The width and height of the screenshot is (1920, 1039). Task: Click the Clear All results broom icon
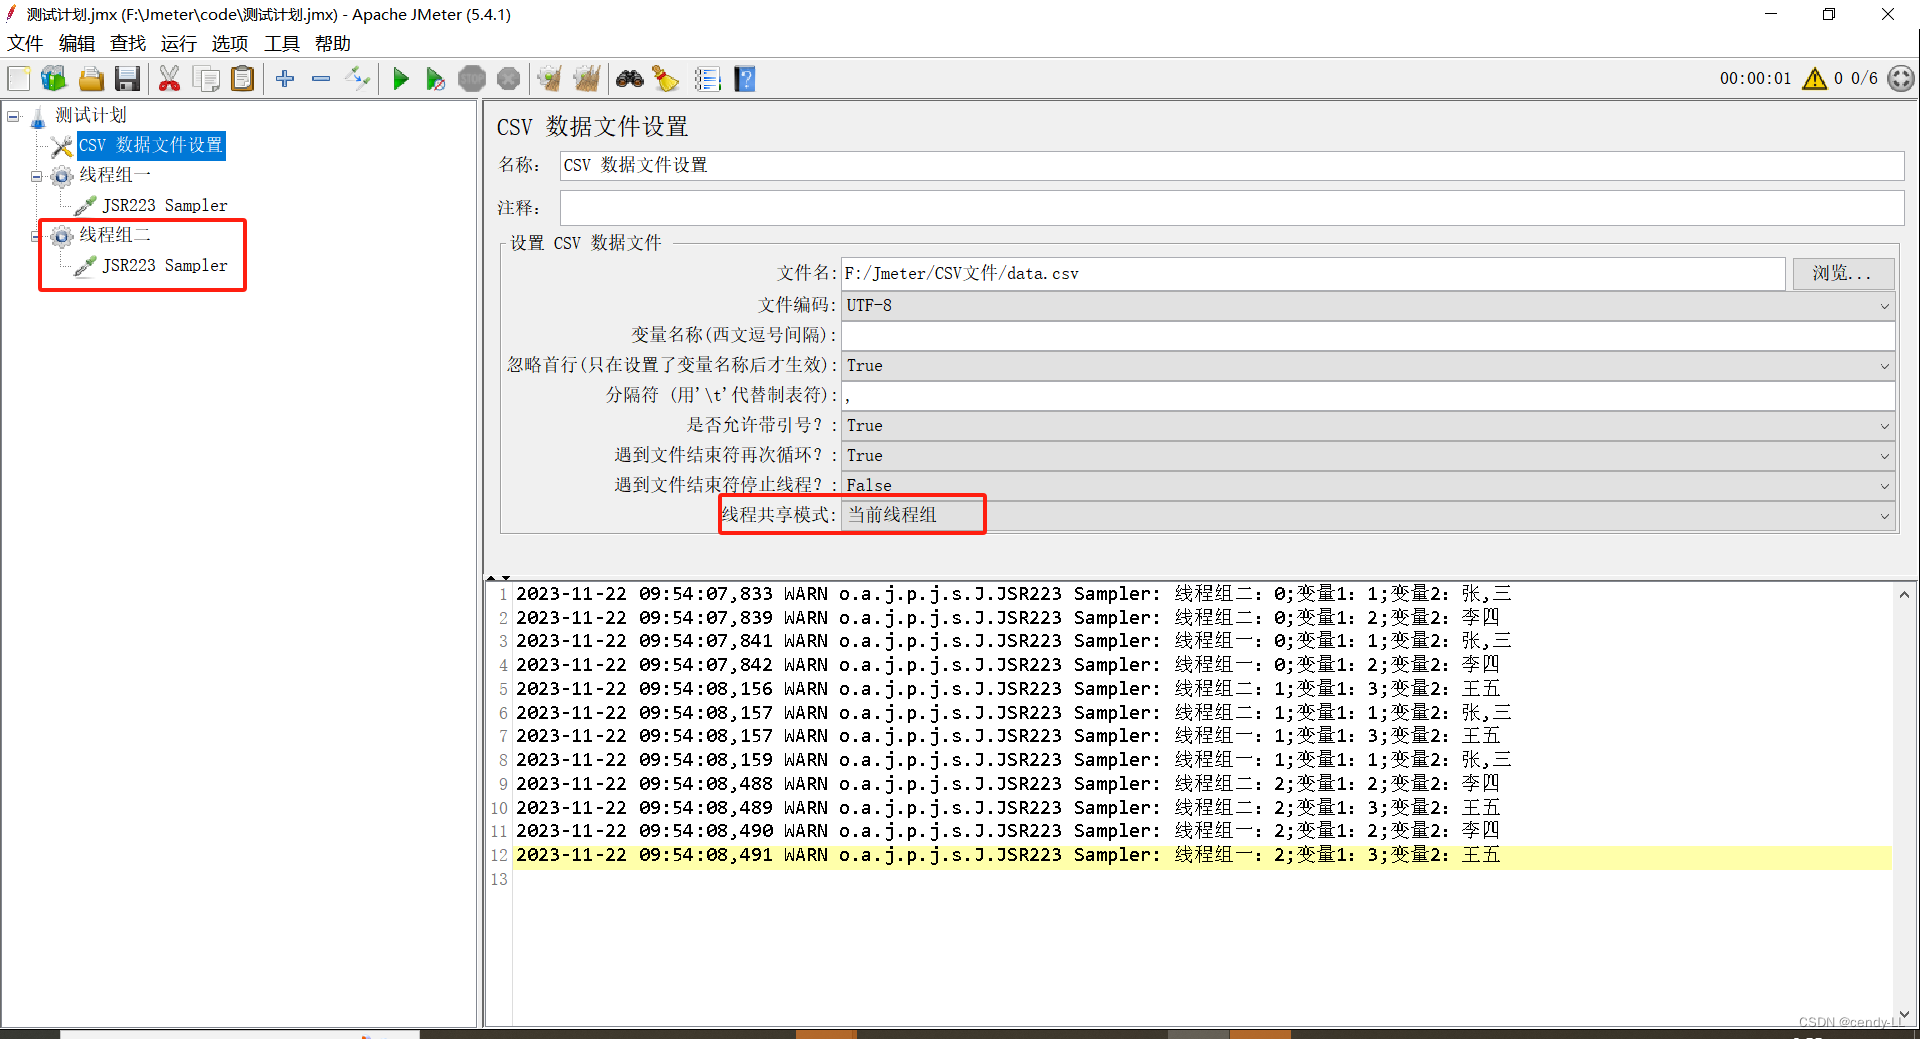pyautogui.click(x=587, y=78)
